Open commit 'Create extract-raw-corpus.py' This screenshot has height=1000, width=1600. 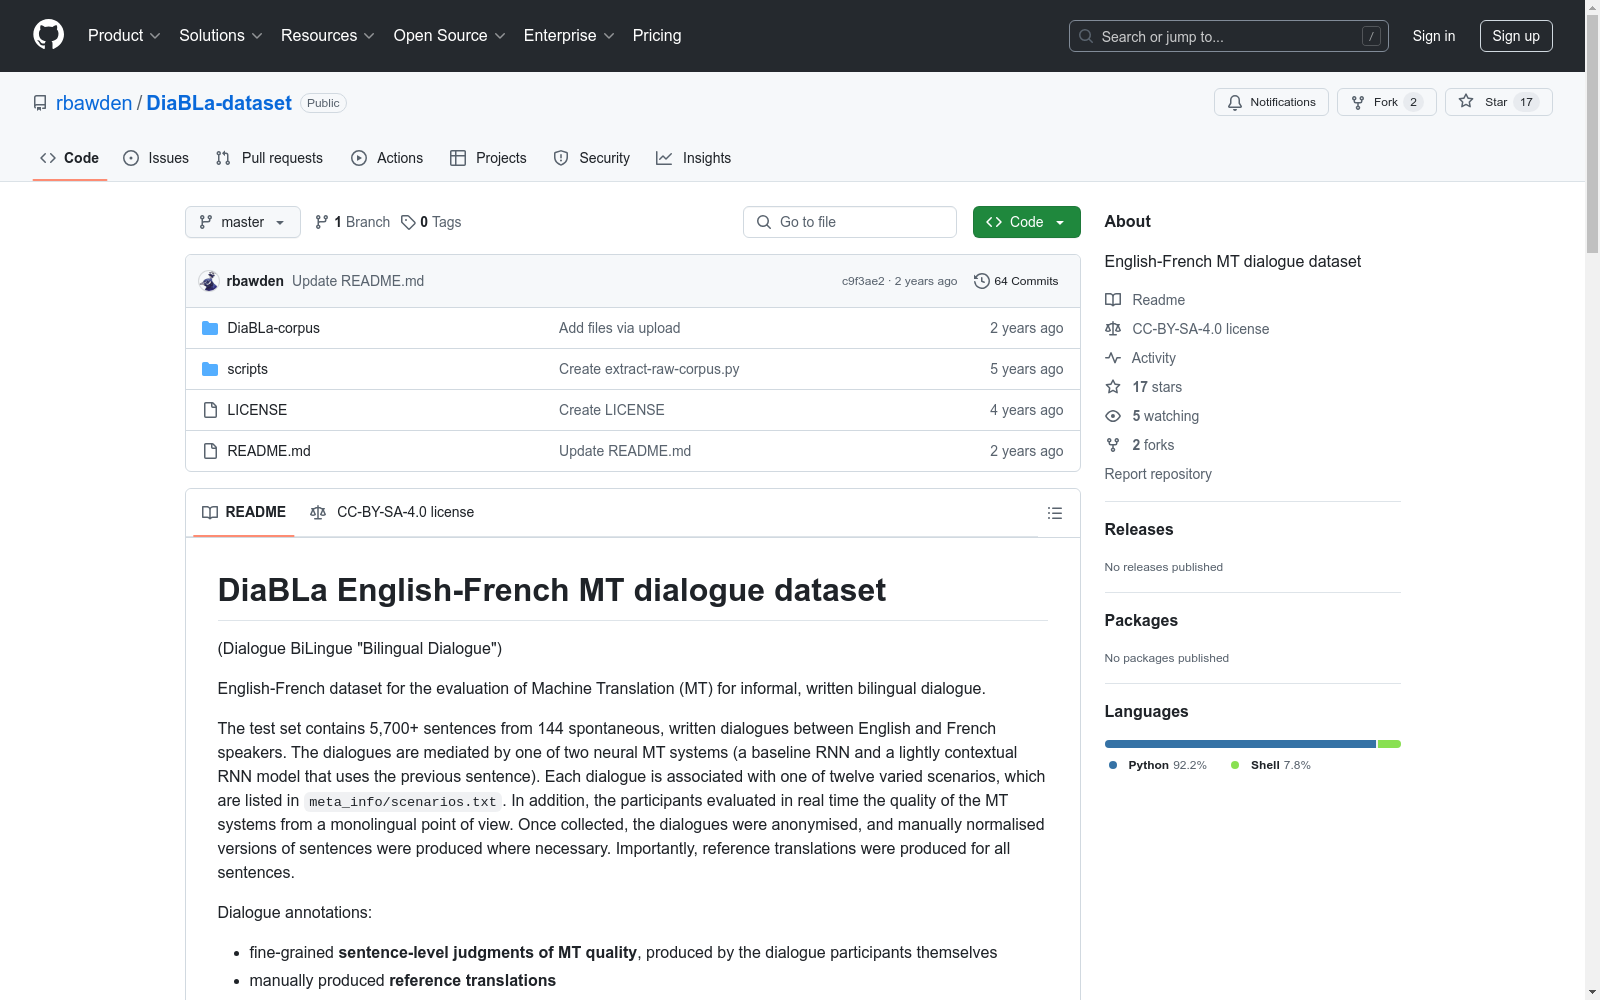point(649,369)
